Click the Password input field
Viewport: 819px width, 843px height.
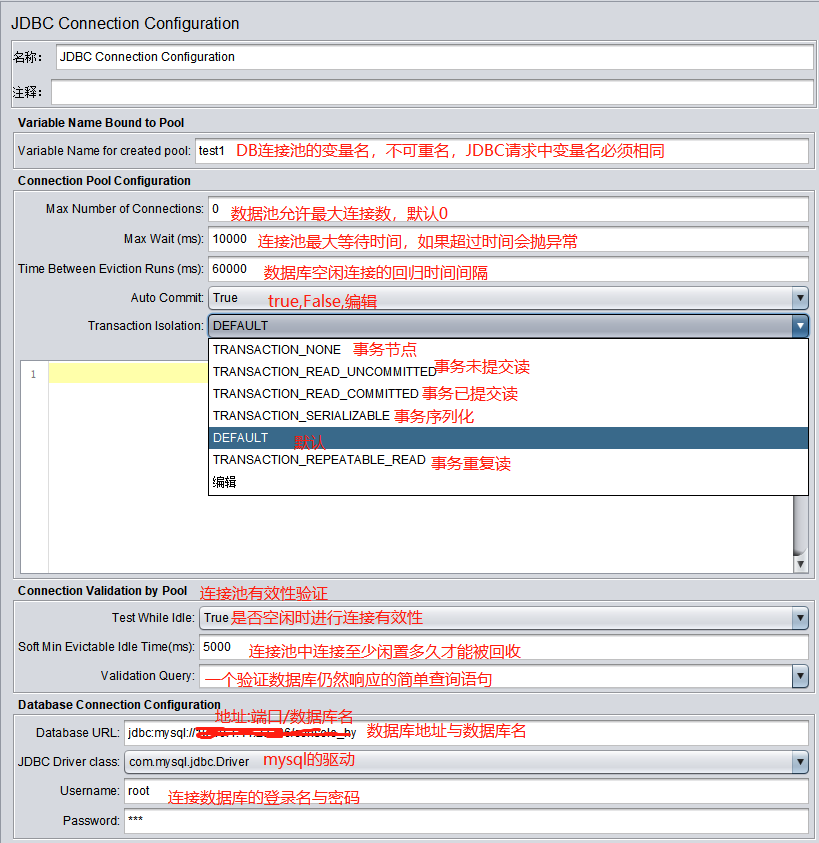pyautogui.click(x=466, y=821)
